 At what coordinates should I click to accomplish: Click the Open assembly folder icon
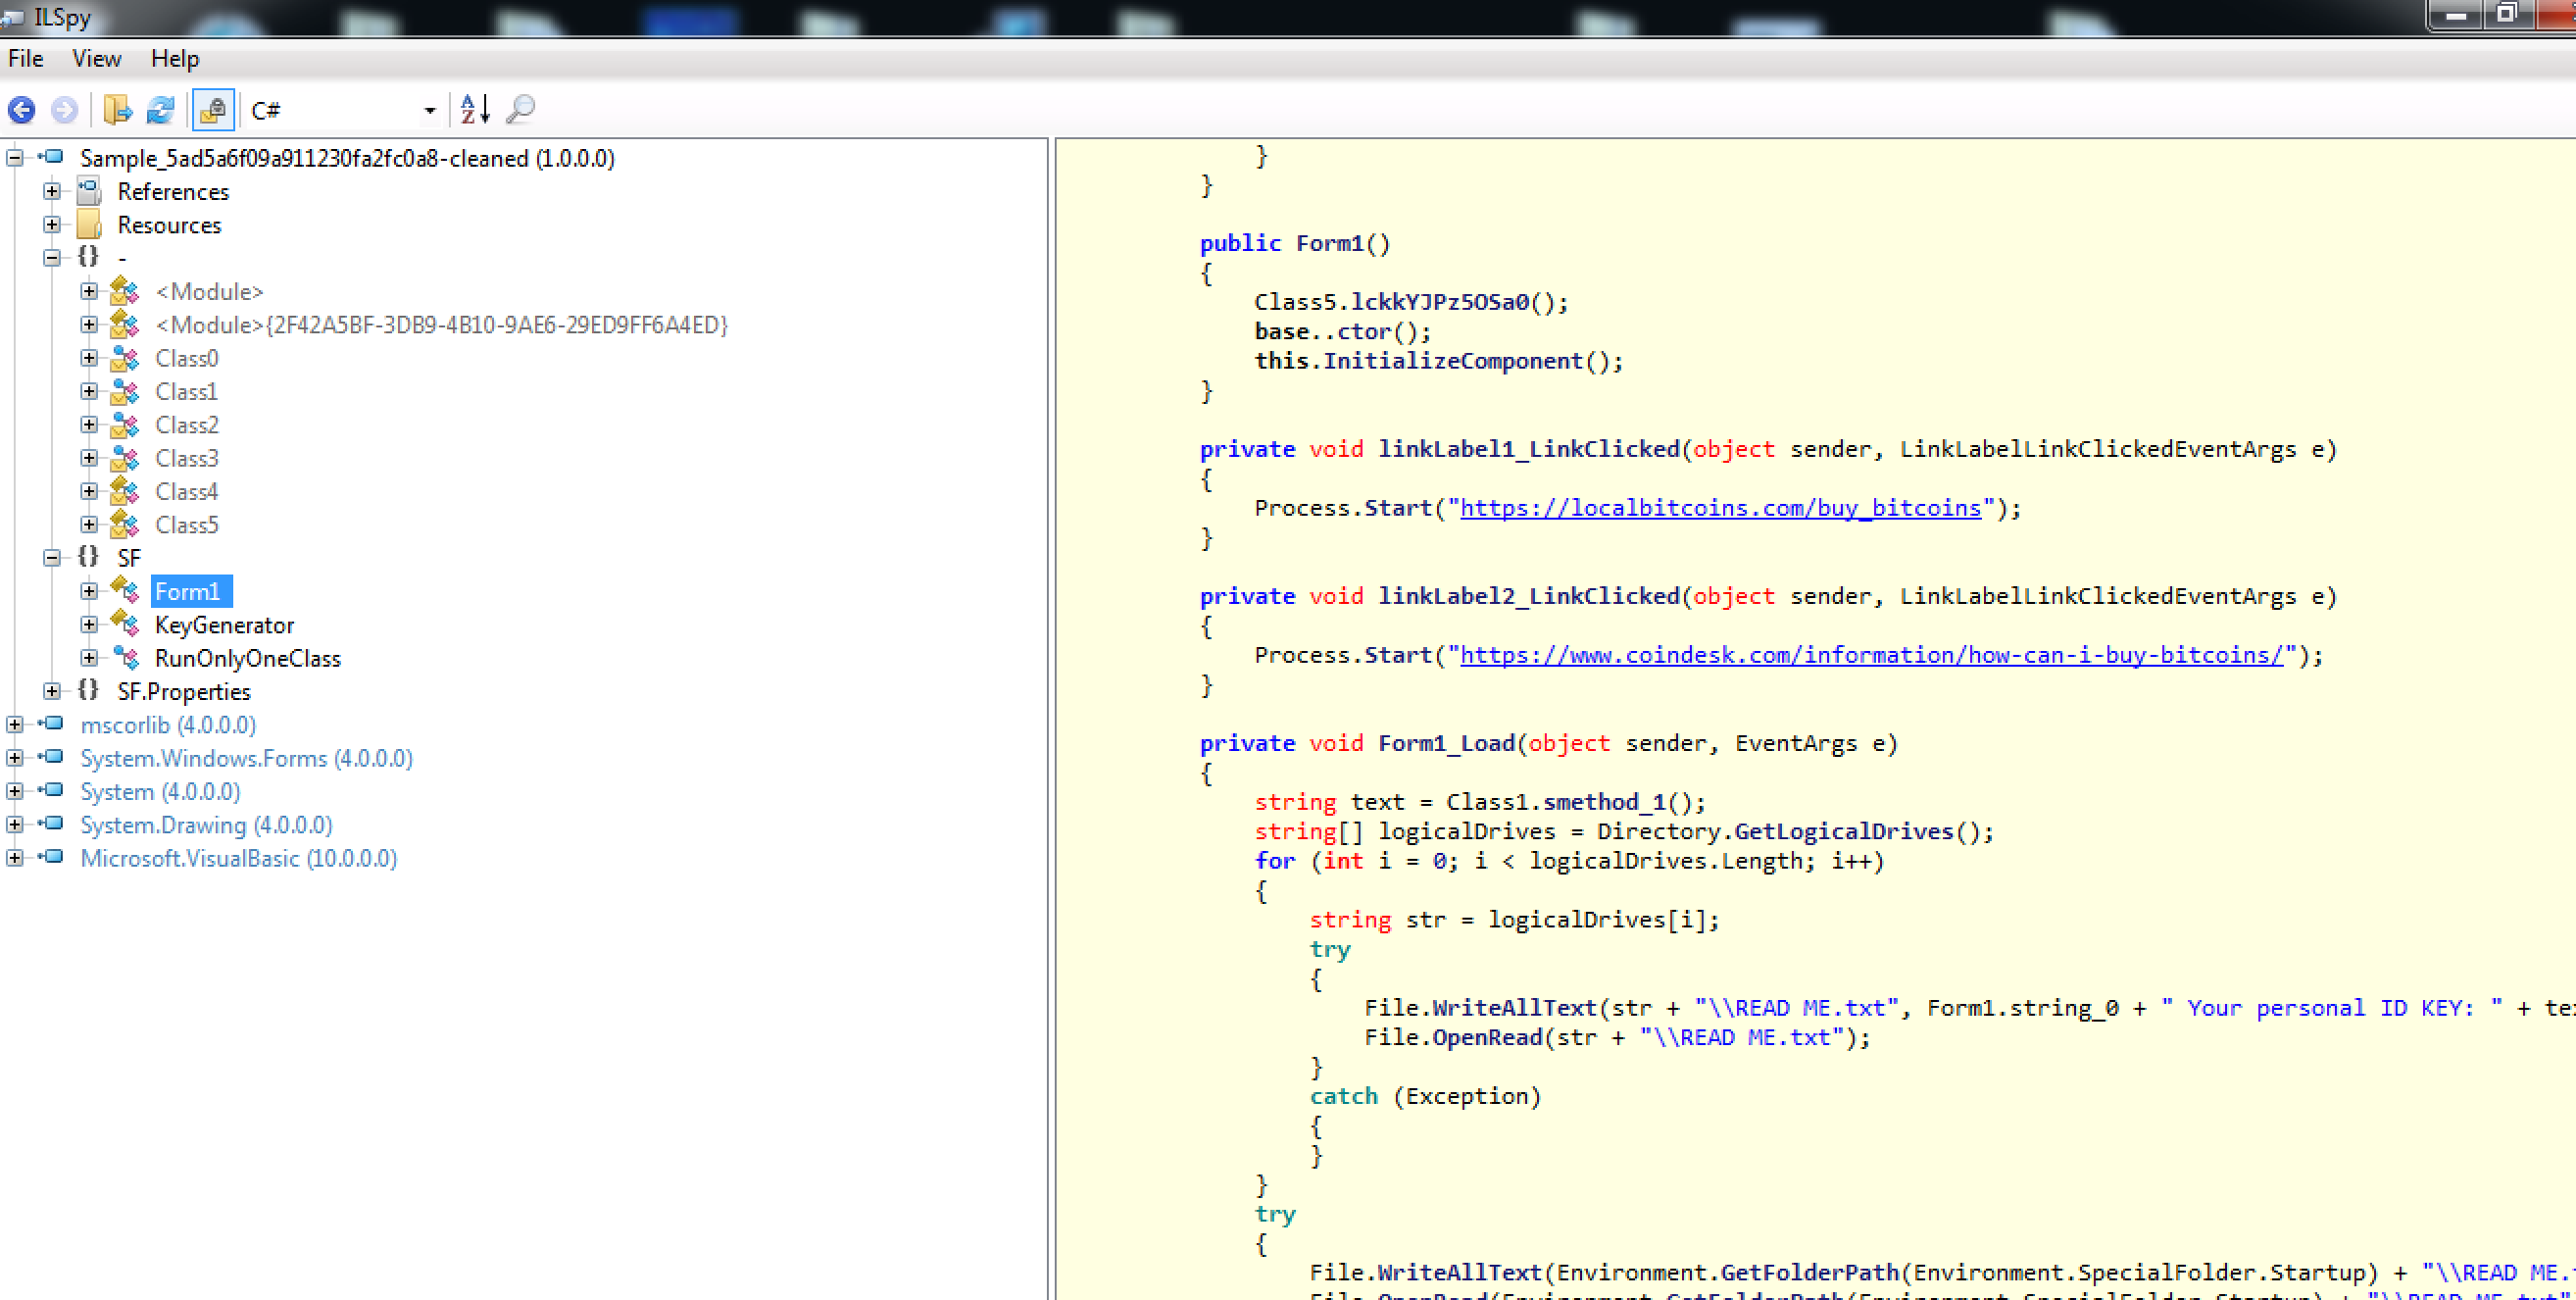click(x=117, y=110)
